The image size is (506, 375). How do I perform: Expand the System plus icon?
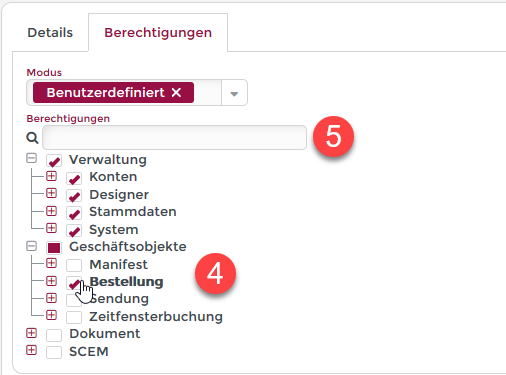point(51,228)
